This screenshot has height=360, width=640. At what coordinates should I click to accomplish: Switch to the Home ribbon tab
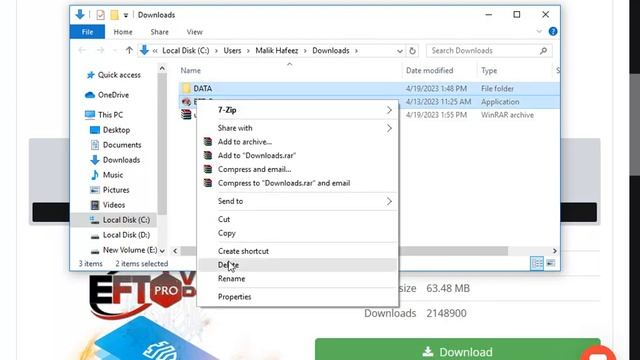pos(123,32)
